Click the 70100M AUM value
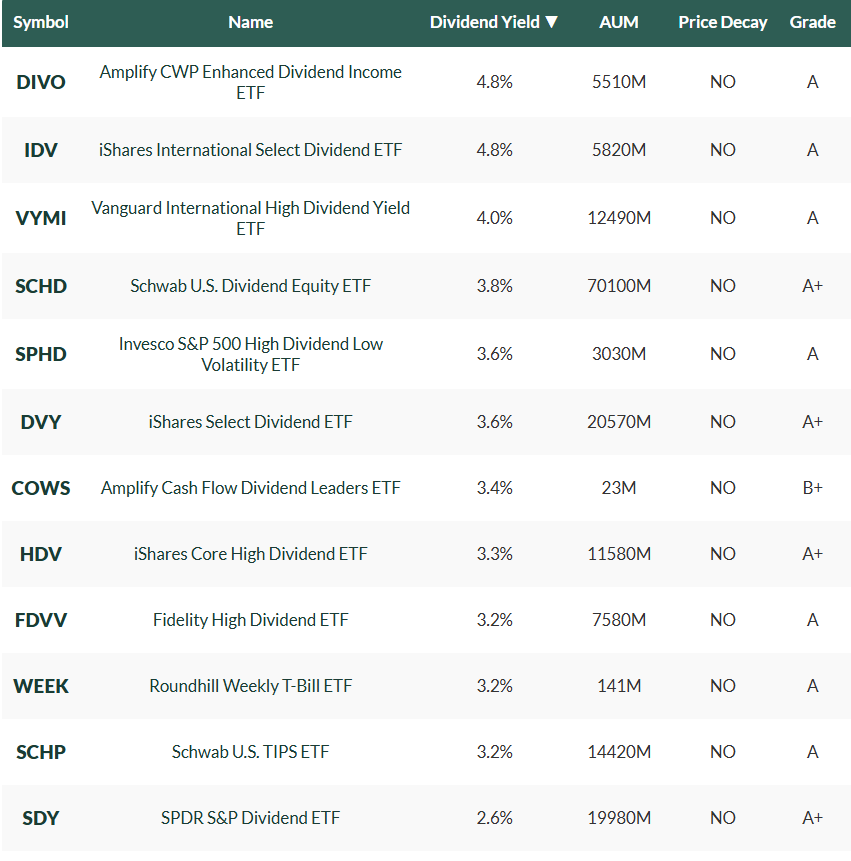The image size is (851, 861). click(619, 286)
